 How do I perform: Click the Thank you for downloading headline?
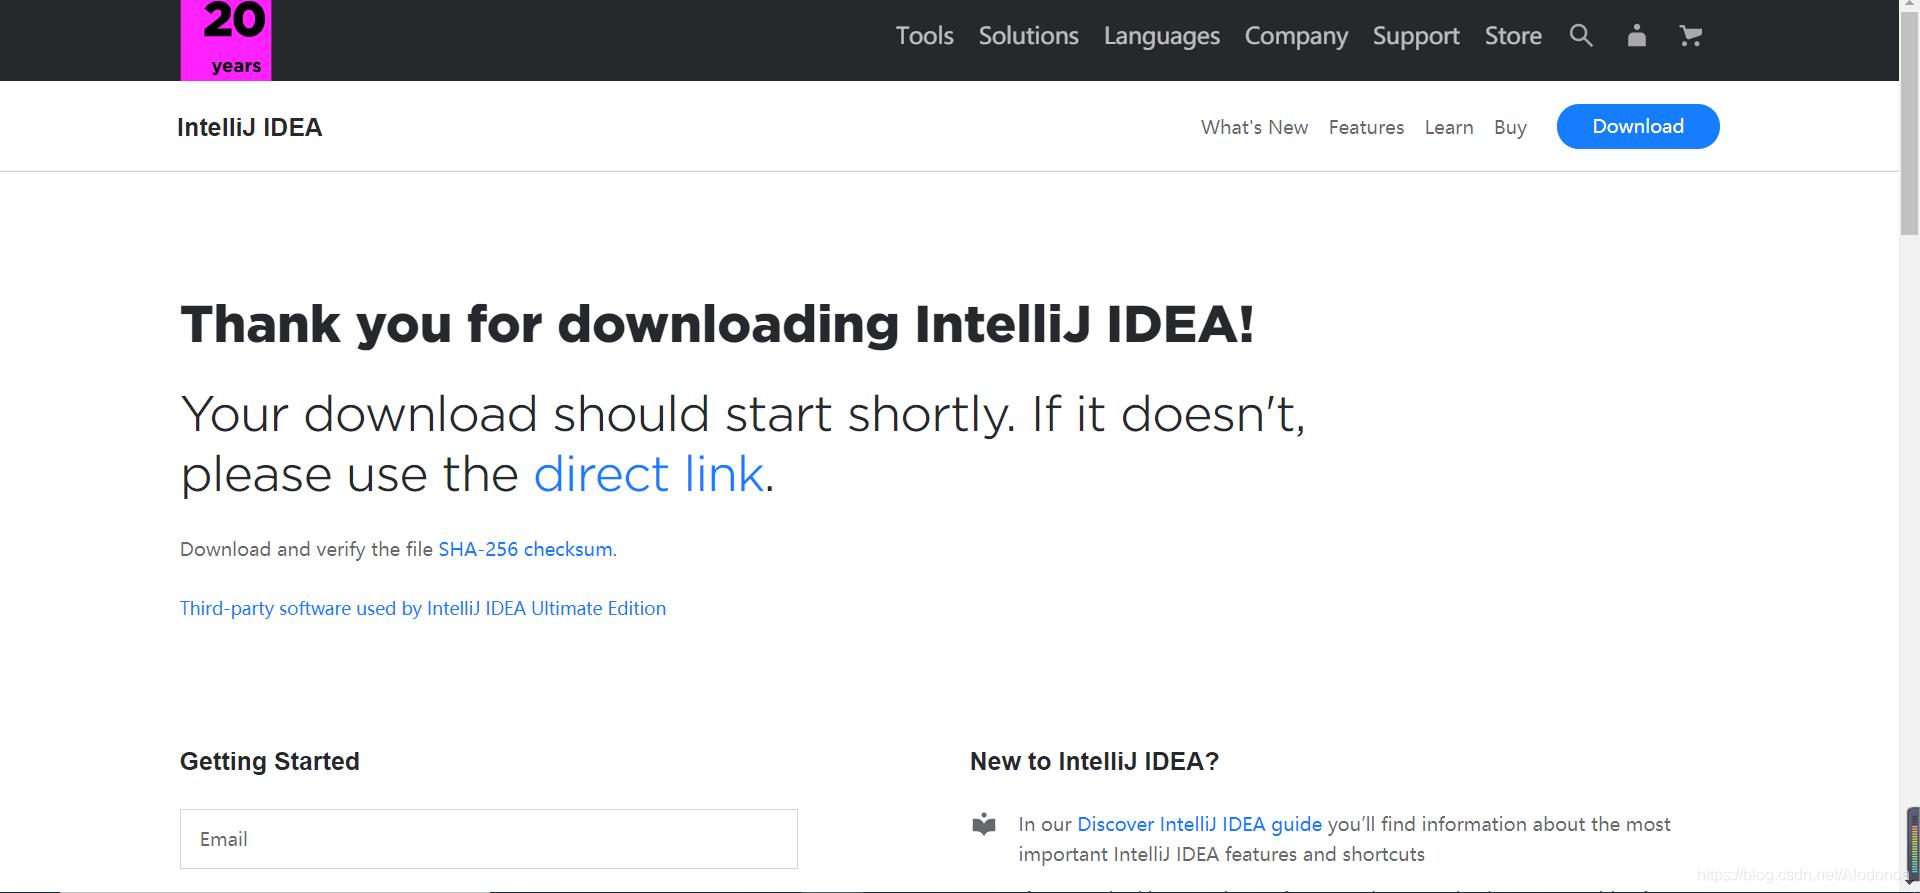pyautogui.click(x=717, y=324)
